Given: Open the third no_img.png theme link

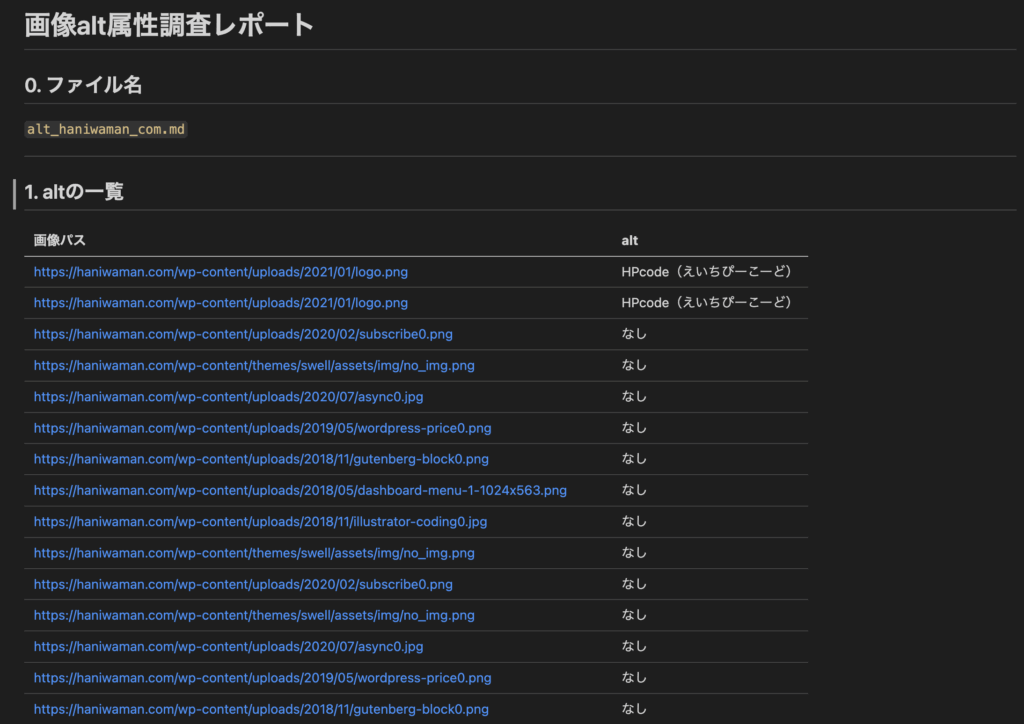Looking at the screenshot, I should point(254,615).
